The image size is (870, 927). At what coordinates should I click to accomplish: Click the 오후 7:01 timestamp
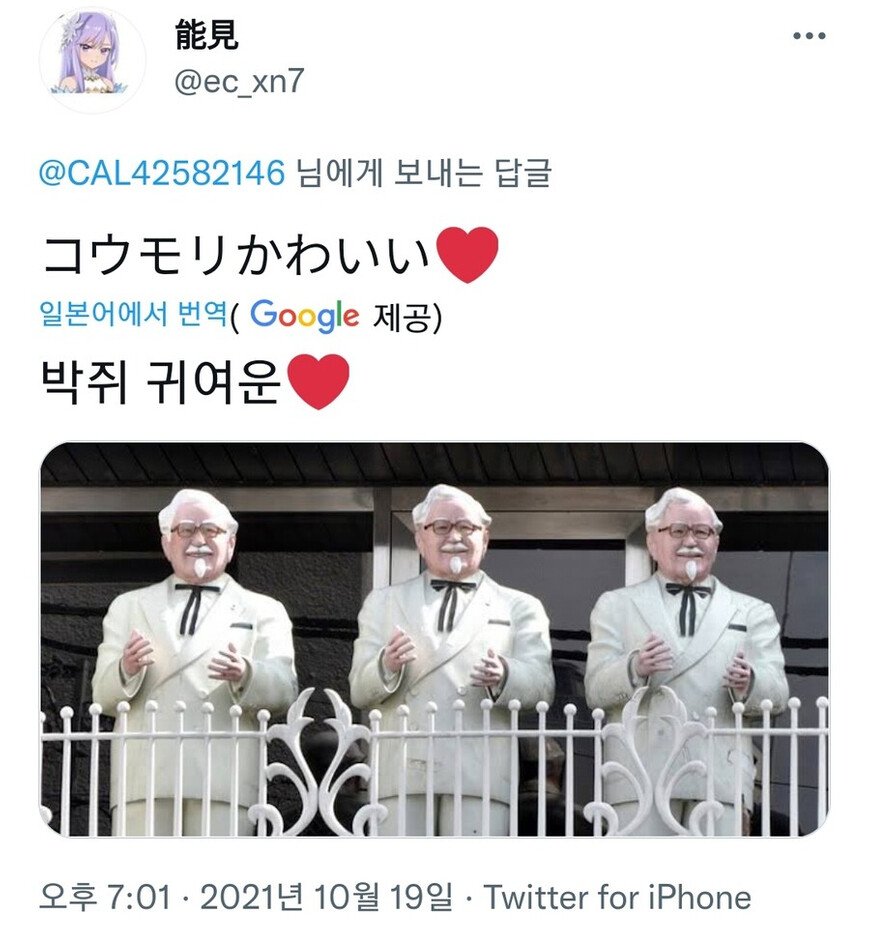105,897
